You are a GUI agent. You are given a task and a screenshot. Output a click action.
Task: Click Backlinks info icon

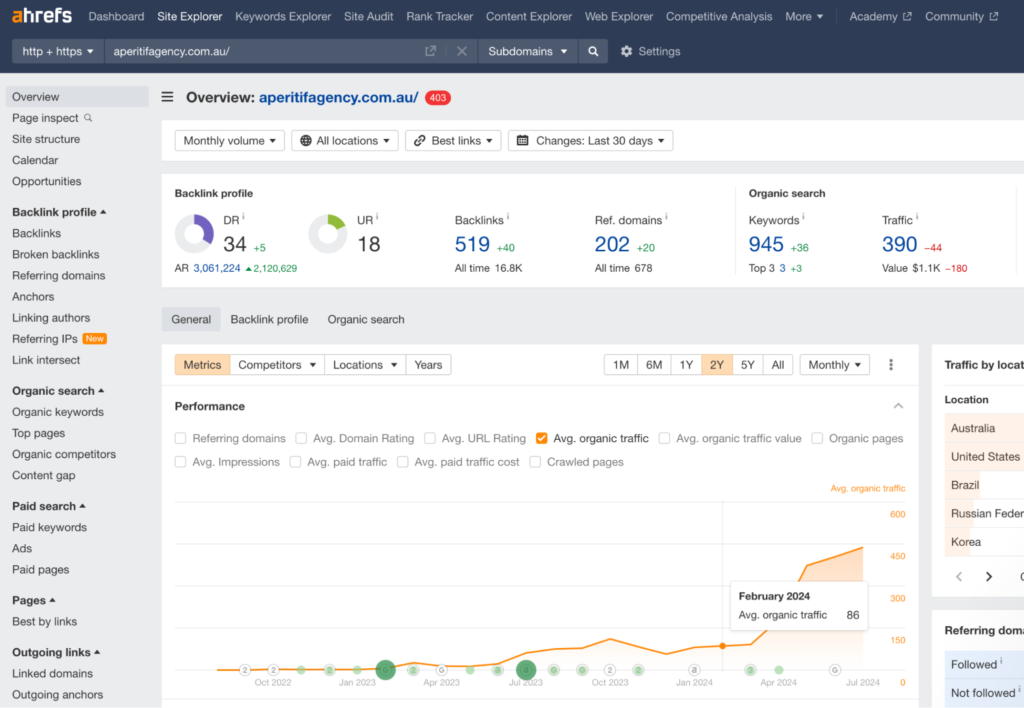[x=508, y=217]
